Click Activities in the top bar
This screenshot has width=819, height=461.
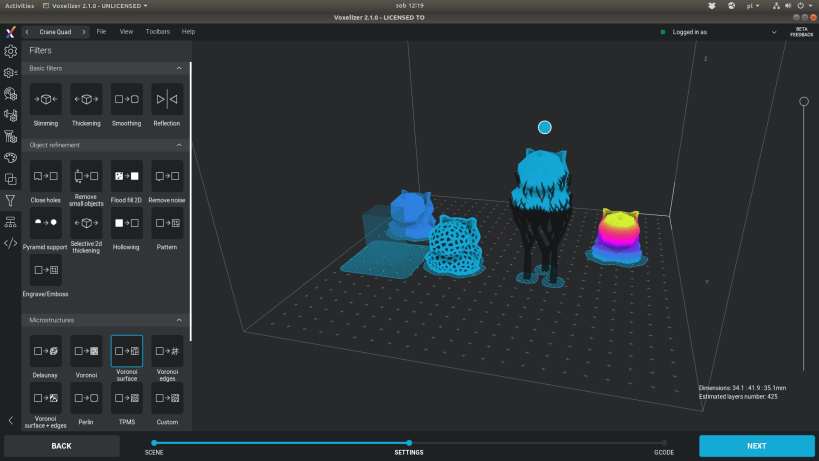tap(19, 6)
